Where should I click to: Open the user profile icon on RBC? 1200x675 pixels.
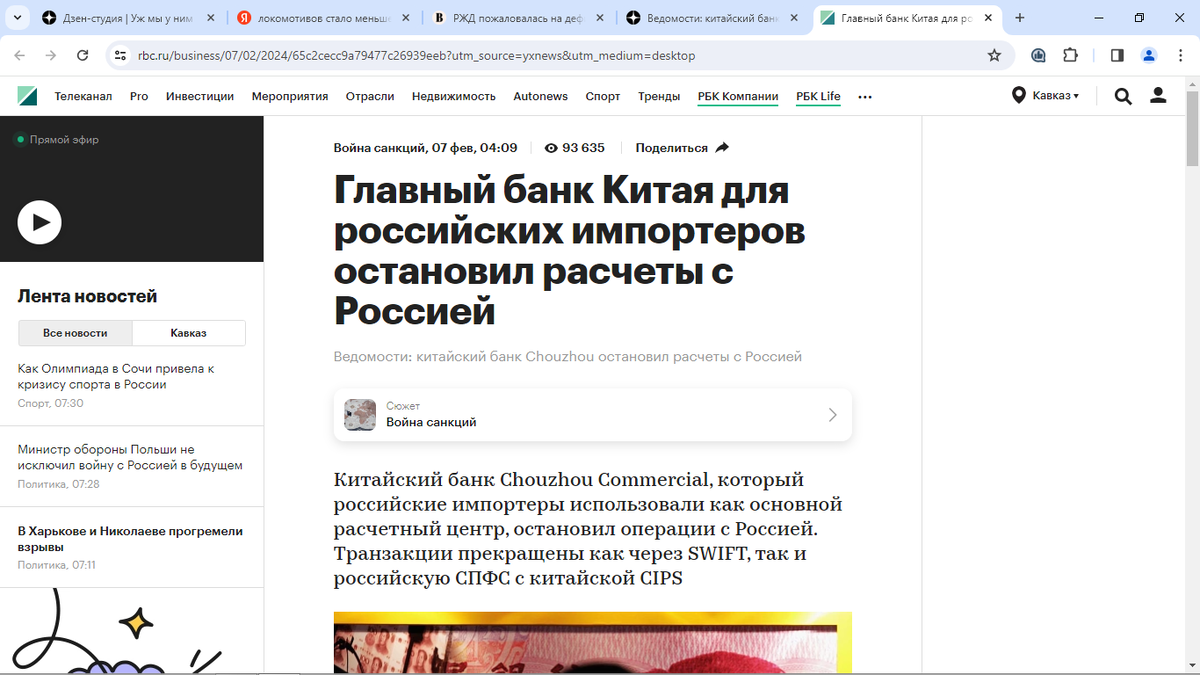coord(1158,96)
